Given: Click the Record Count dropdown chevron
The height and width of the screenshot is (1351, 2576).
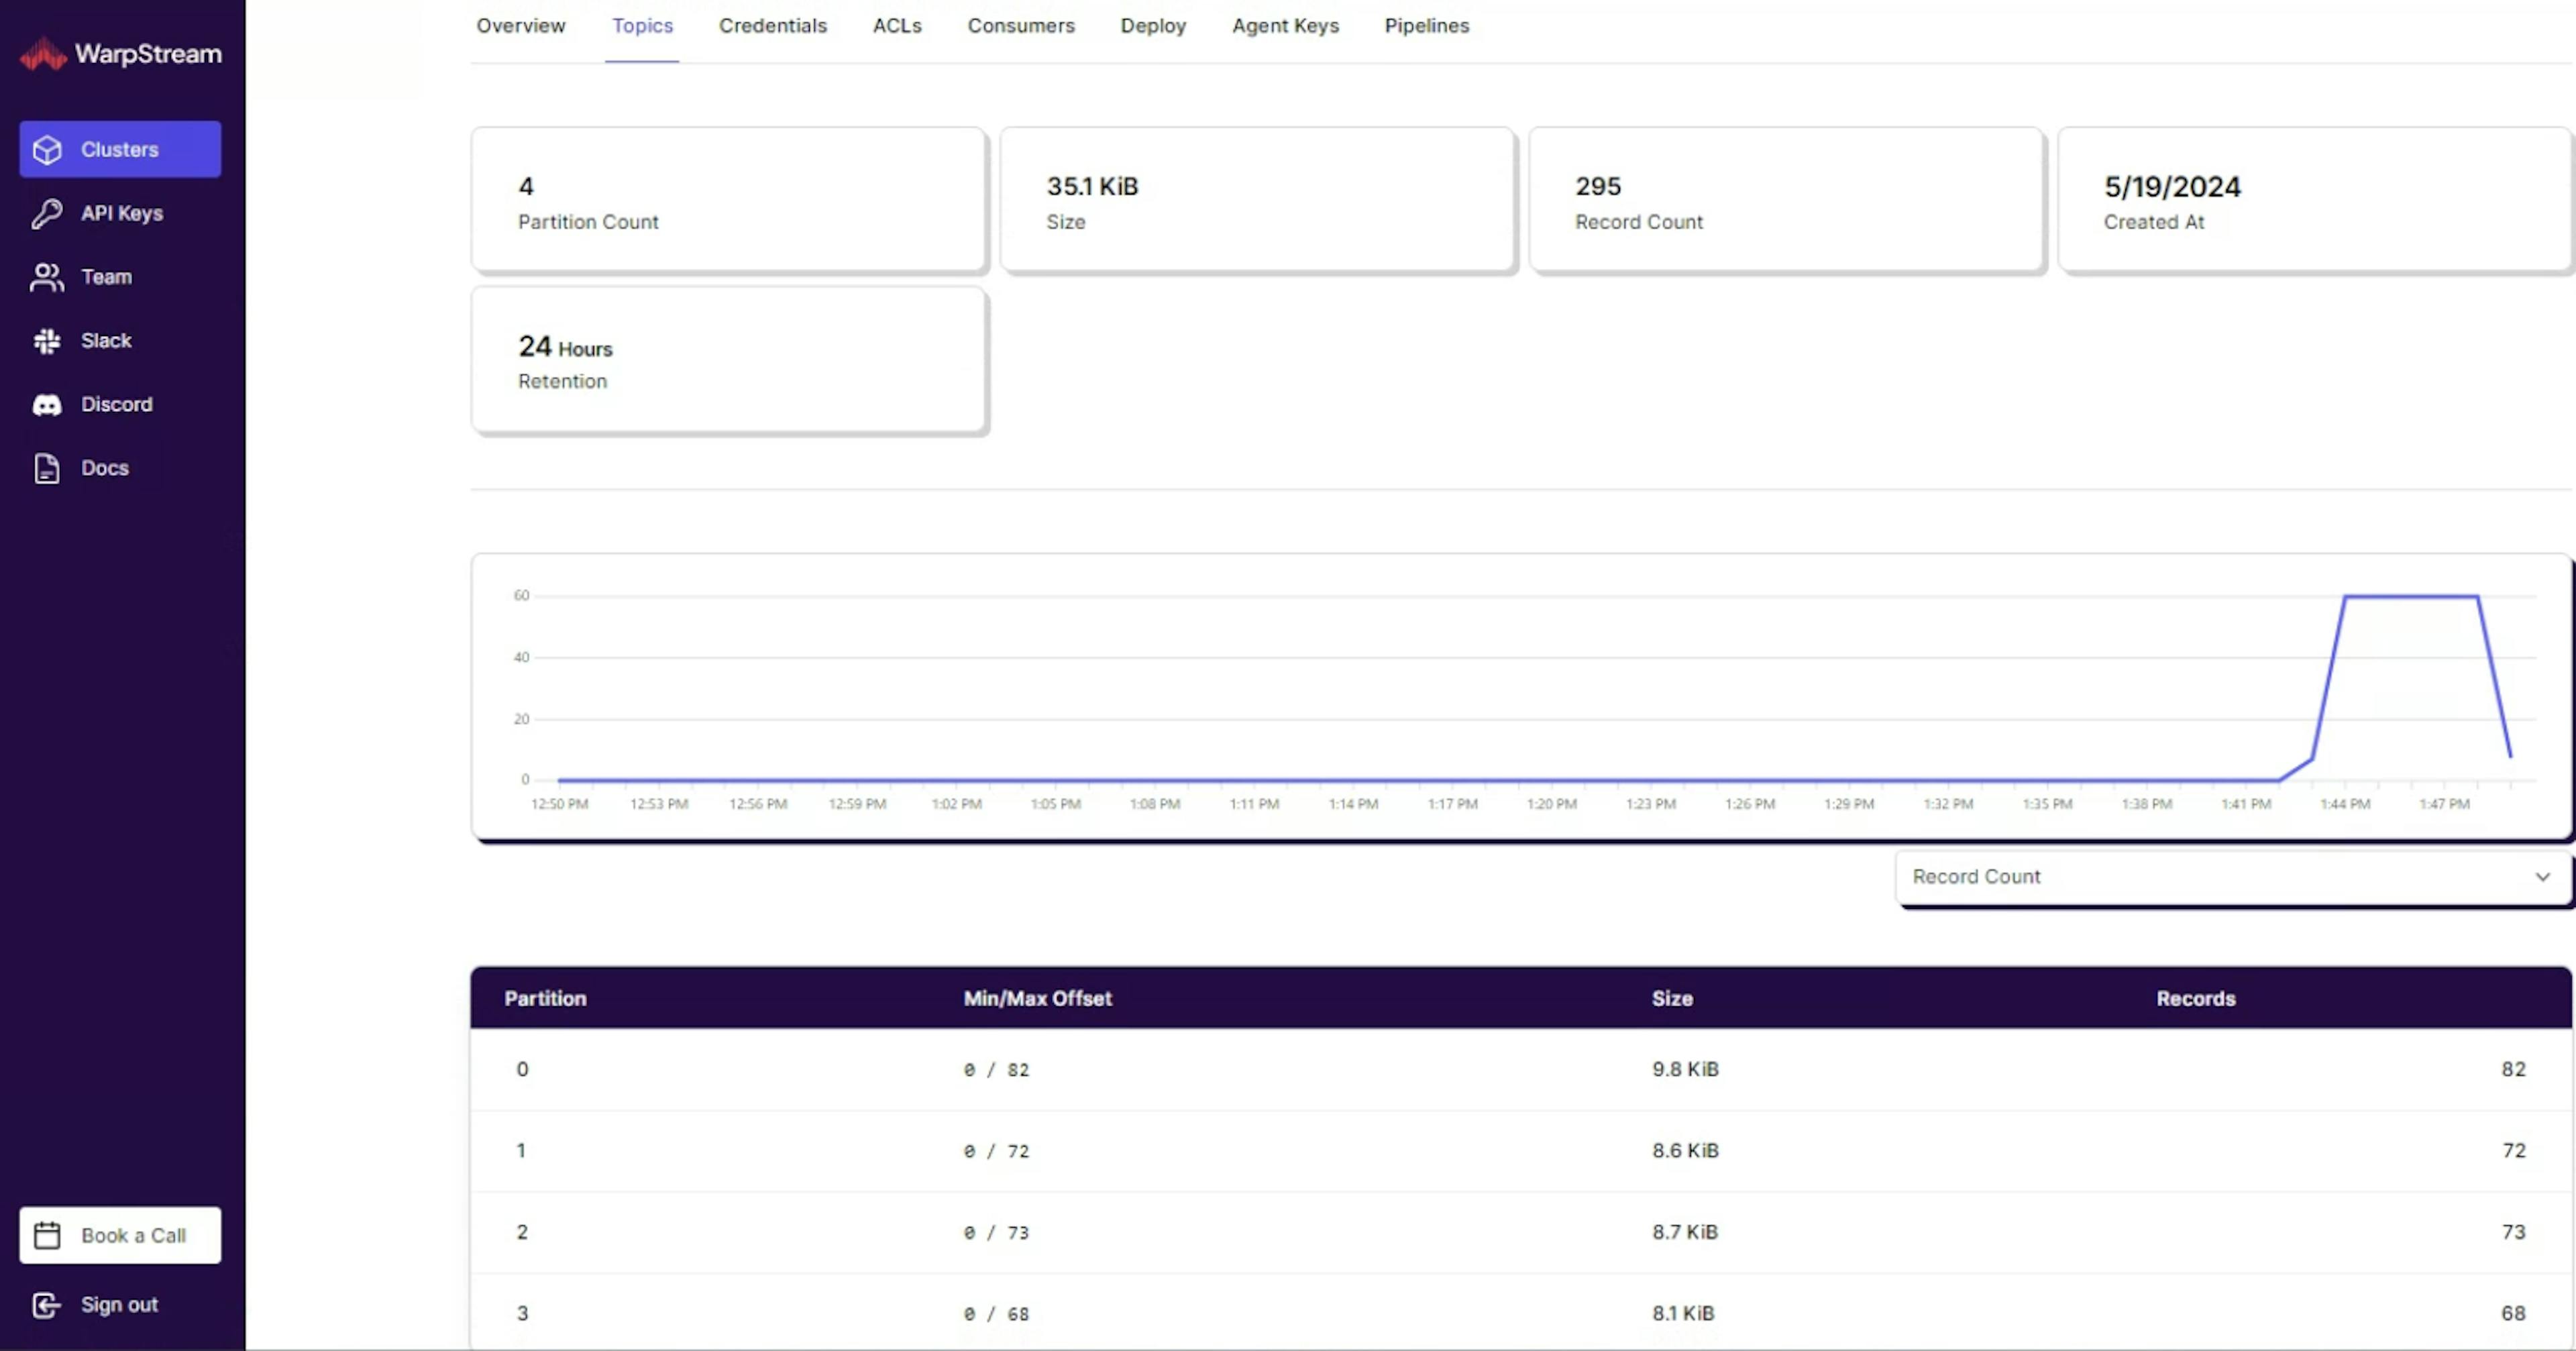Looking at the screenshot, I should click(x=2542, y=877).
